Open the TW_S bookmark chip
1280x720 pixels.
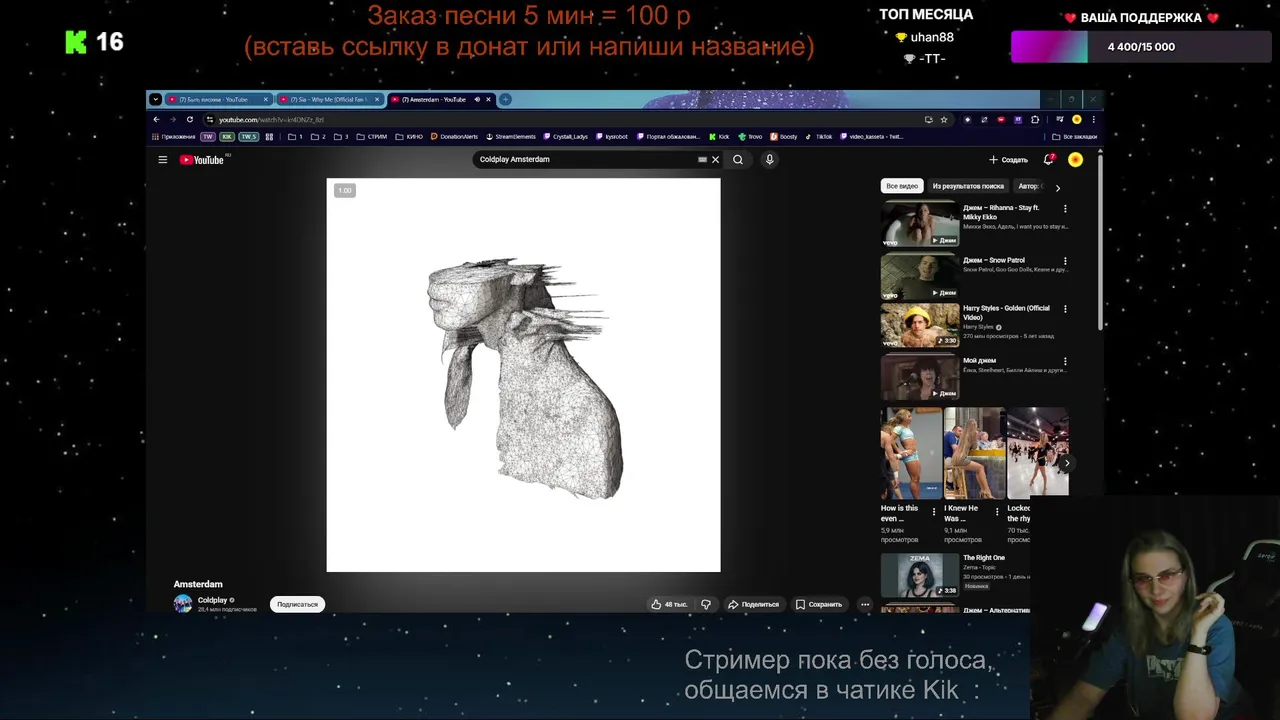point(248,136)
